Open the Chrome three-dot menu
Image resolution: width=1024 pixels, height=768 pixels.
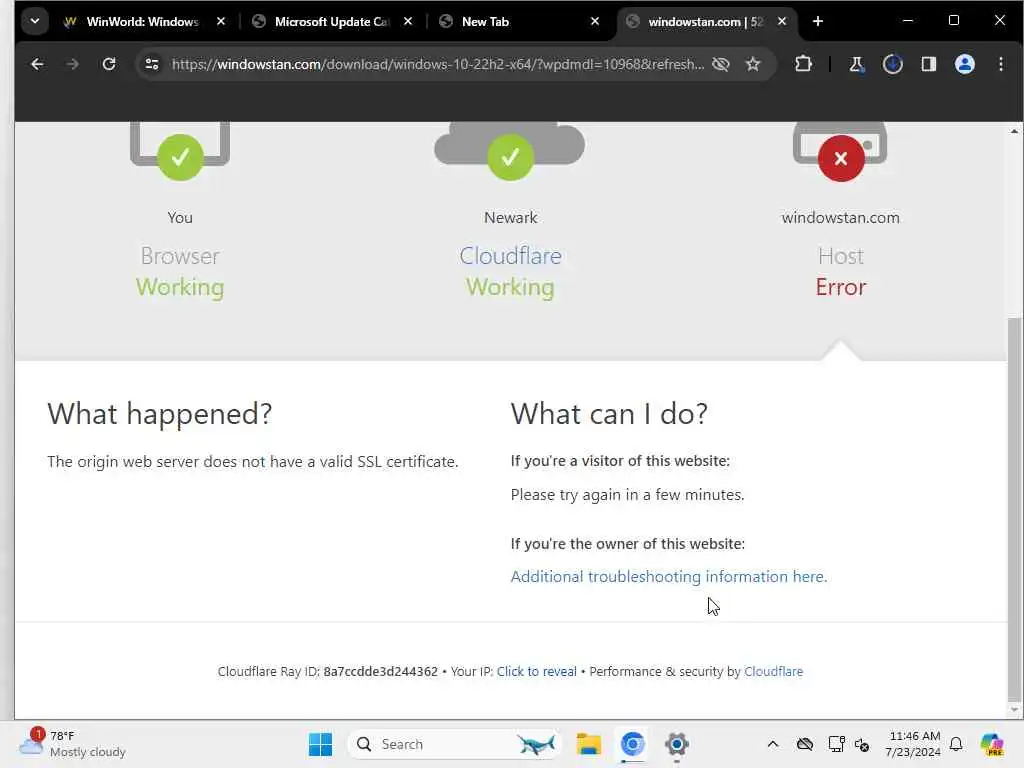[1000, 64]
